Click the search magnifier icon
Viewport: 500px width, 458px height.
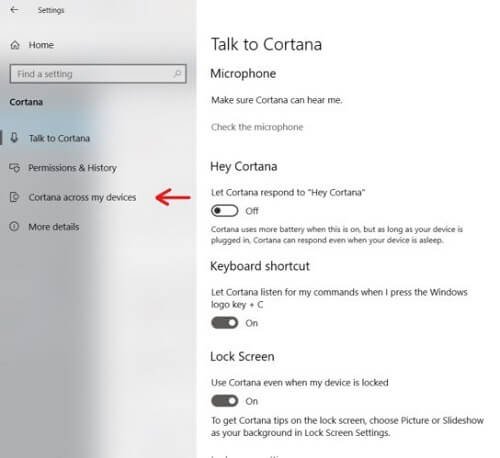click(178, 73)
